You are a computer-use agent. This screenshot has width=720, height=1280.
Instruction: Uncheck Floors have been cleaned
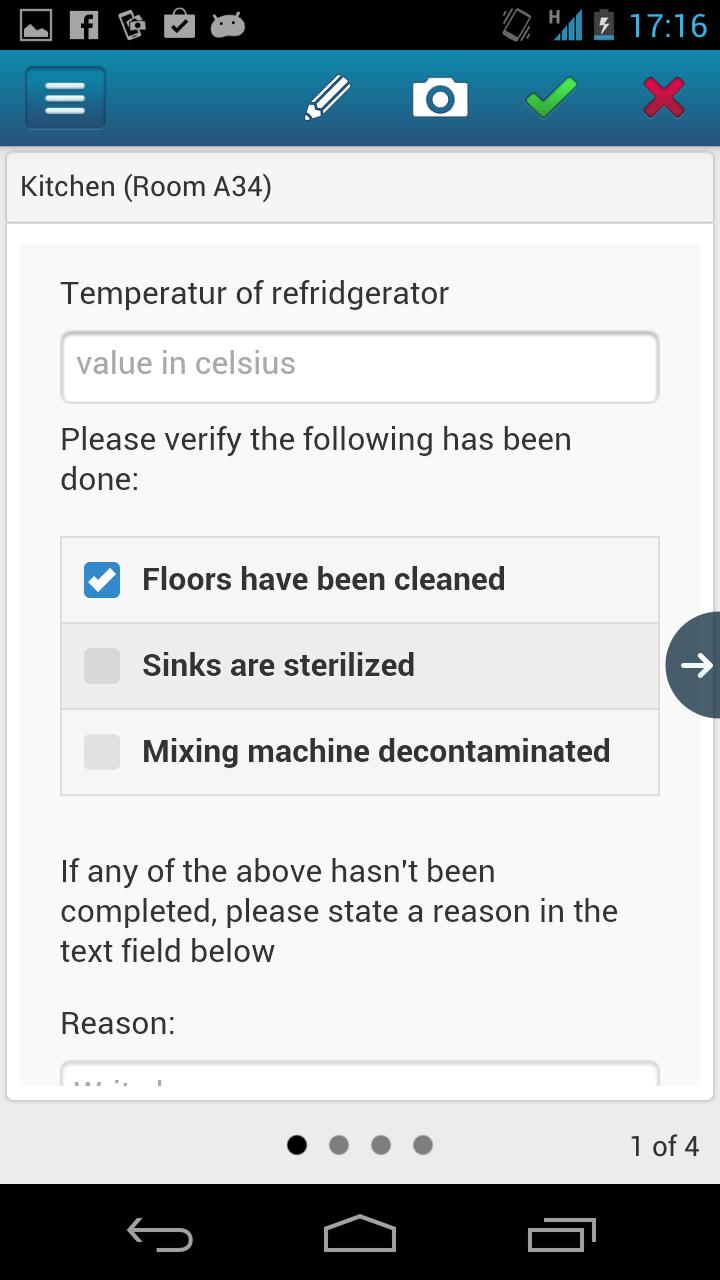(102, 580)
